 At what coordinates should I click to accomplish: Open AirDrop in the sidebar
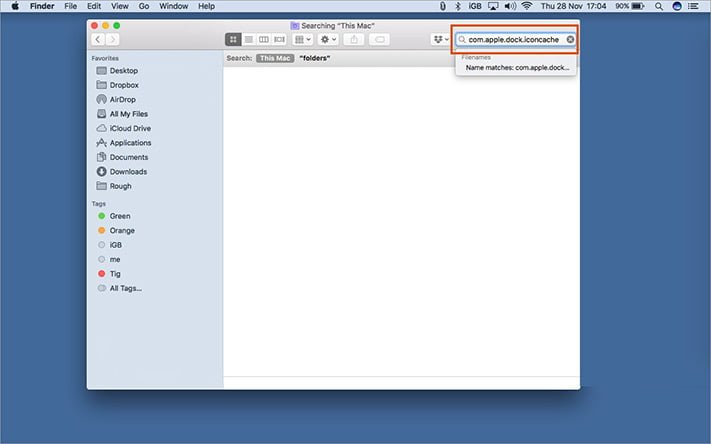pos(116,99)
